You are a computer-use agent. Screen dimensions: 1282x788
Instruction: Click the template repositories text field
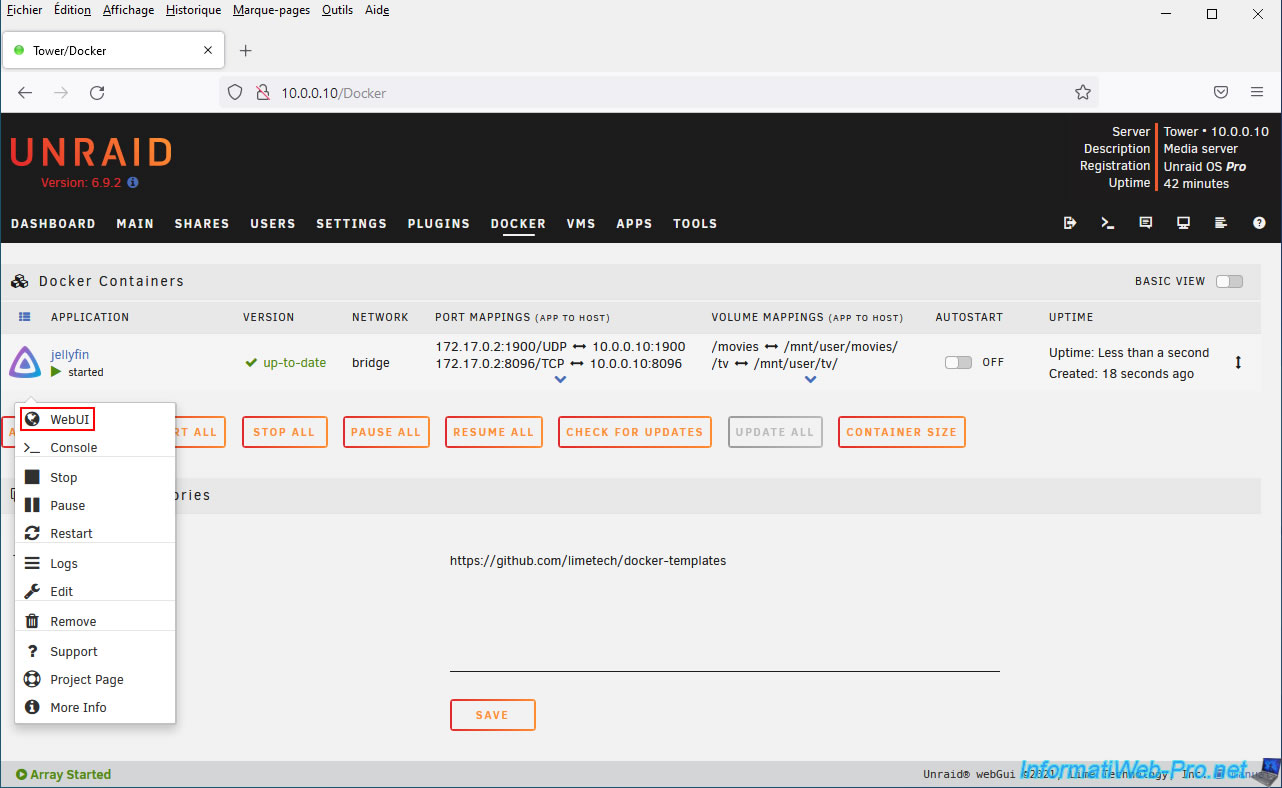pyautogui.click(x=724, y=610)
